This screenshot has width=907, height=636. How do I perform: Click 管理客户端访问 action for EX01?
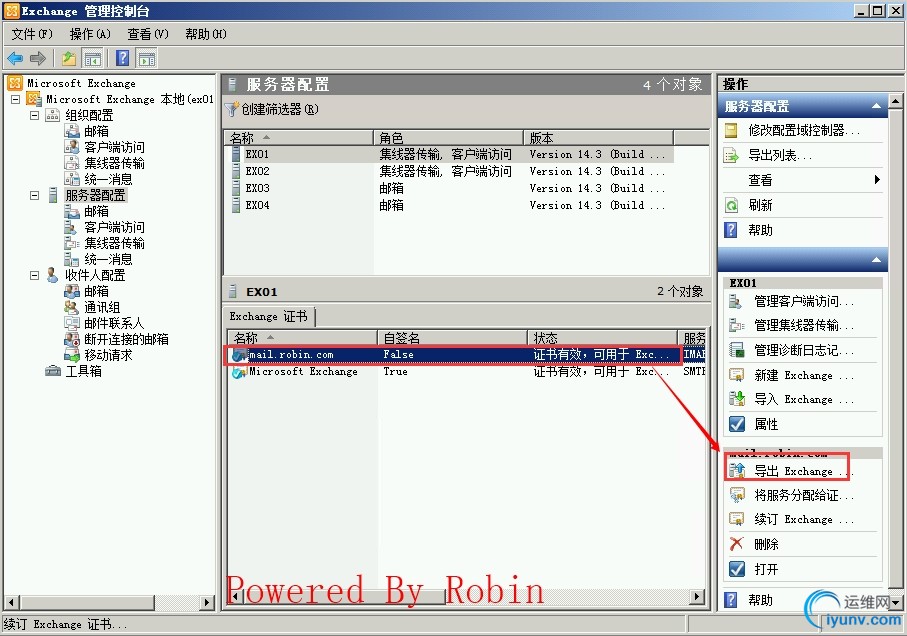pos(803,301)
